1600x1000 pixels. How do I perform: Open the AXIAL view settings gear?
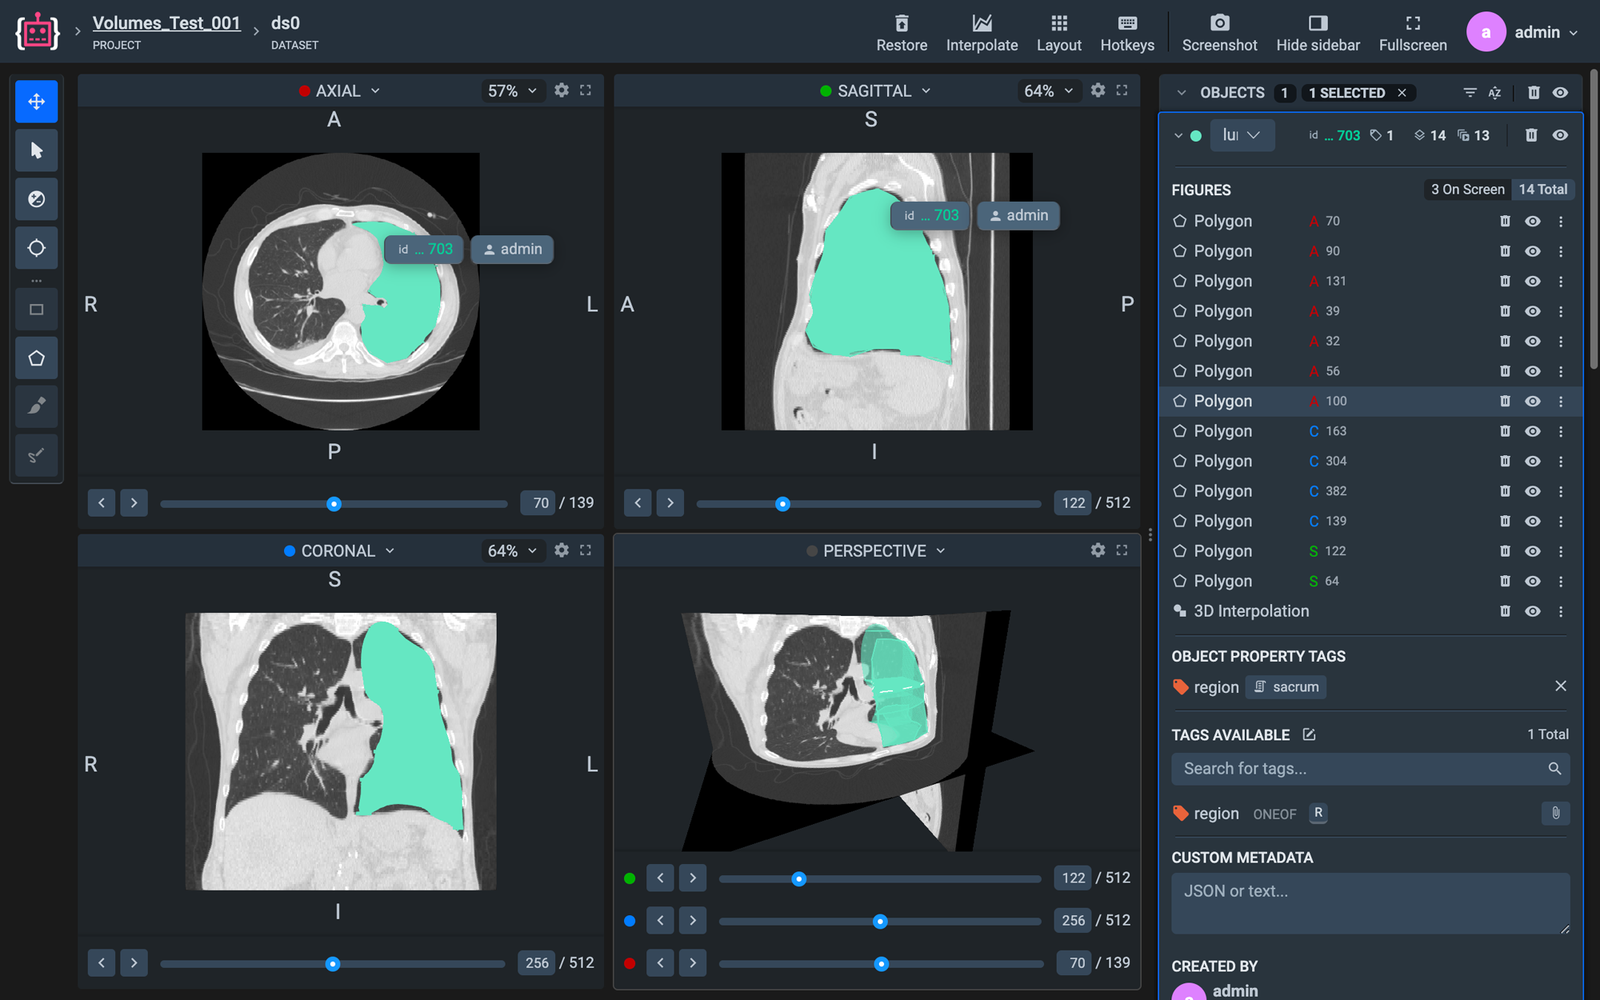click(x=562, y=90)
